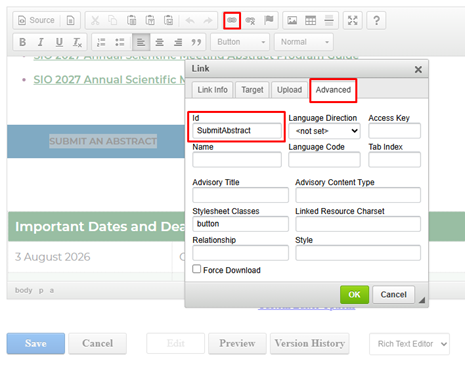
Task: Click the SUBMIT AN ABSTRACT link
Action: pyautogui.click(x=103, y=141)
